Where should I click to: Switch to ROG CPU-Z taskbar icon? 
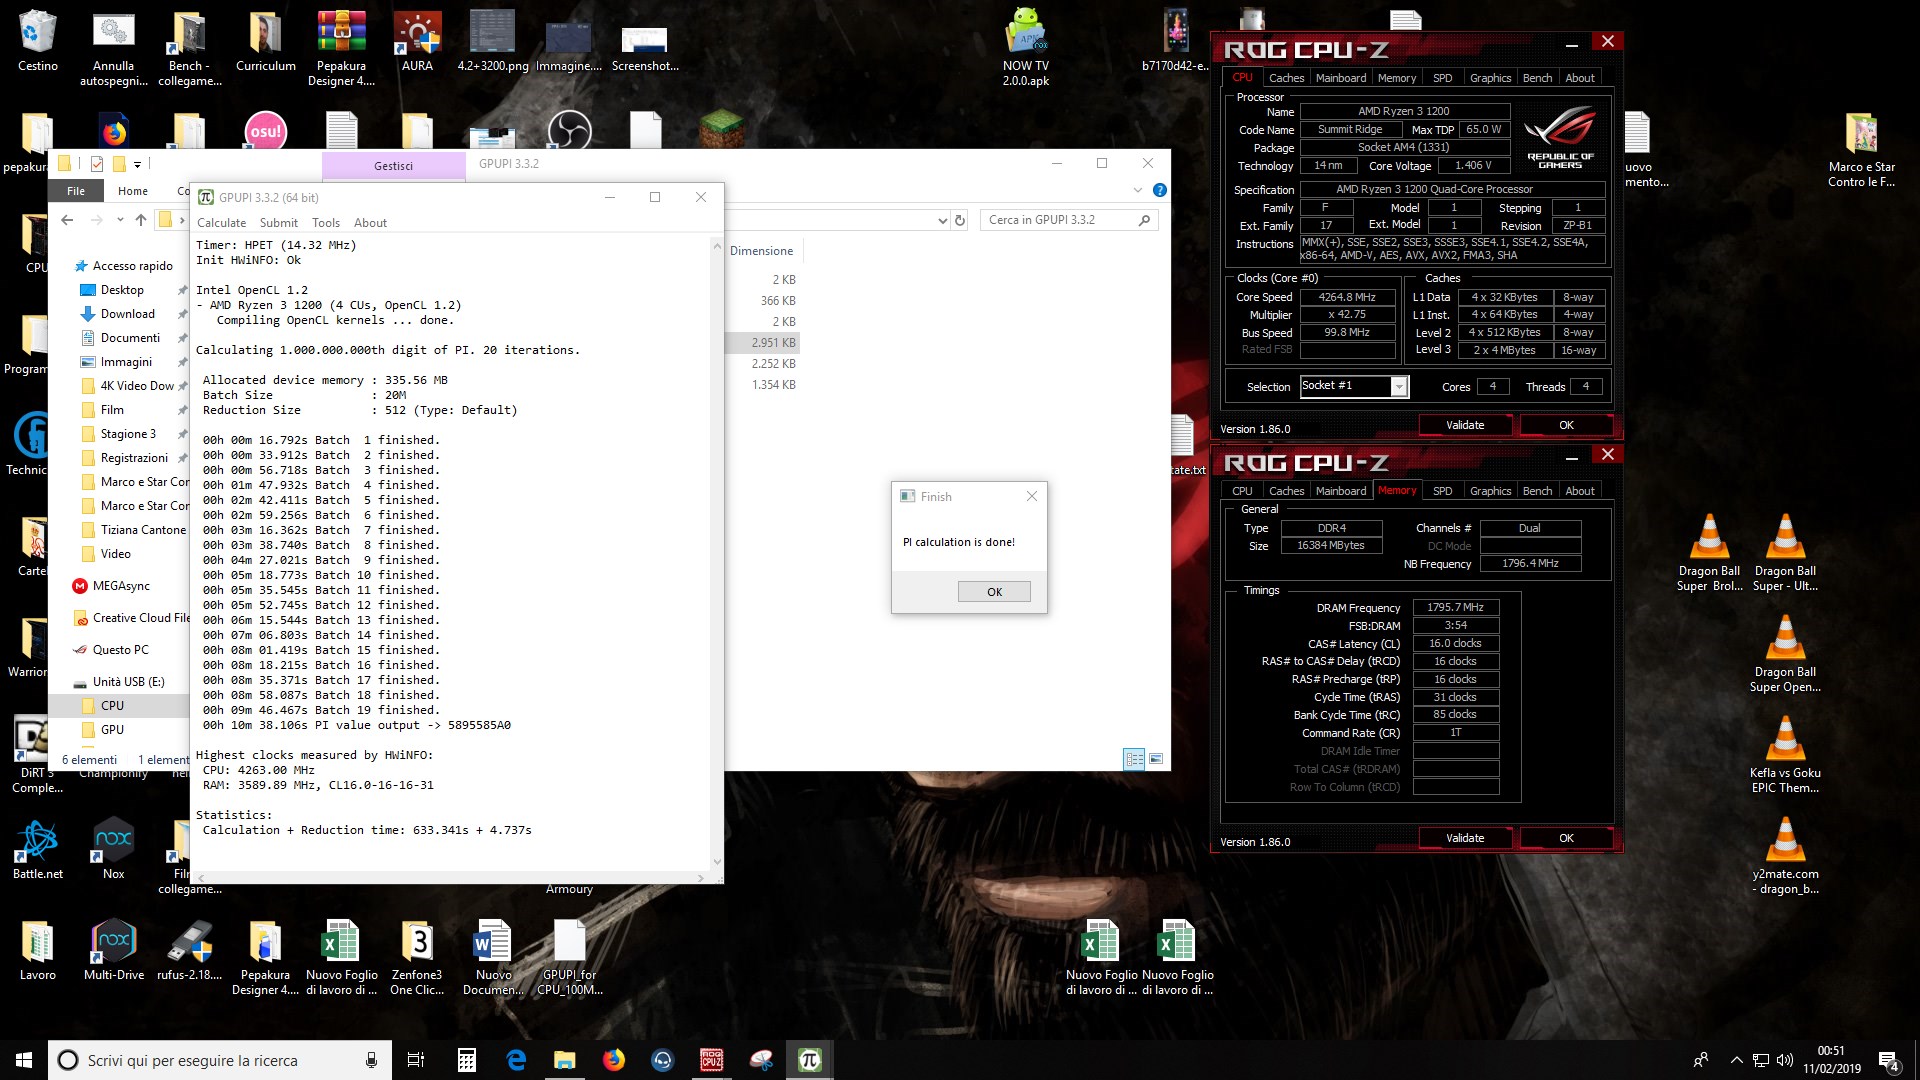pyautogui.click(x=711, y=1060)
